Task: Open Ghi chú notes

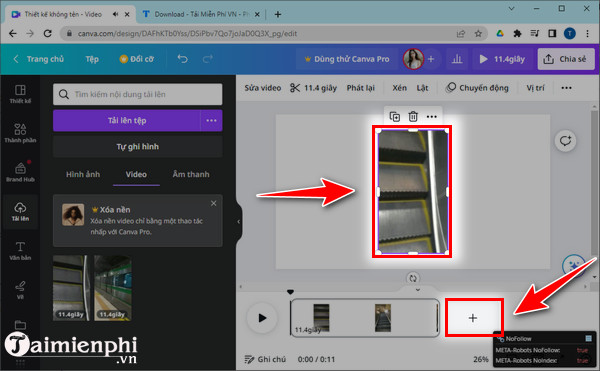Action: click(x=265, y=359)
